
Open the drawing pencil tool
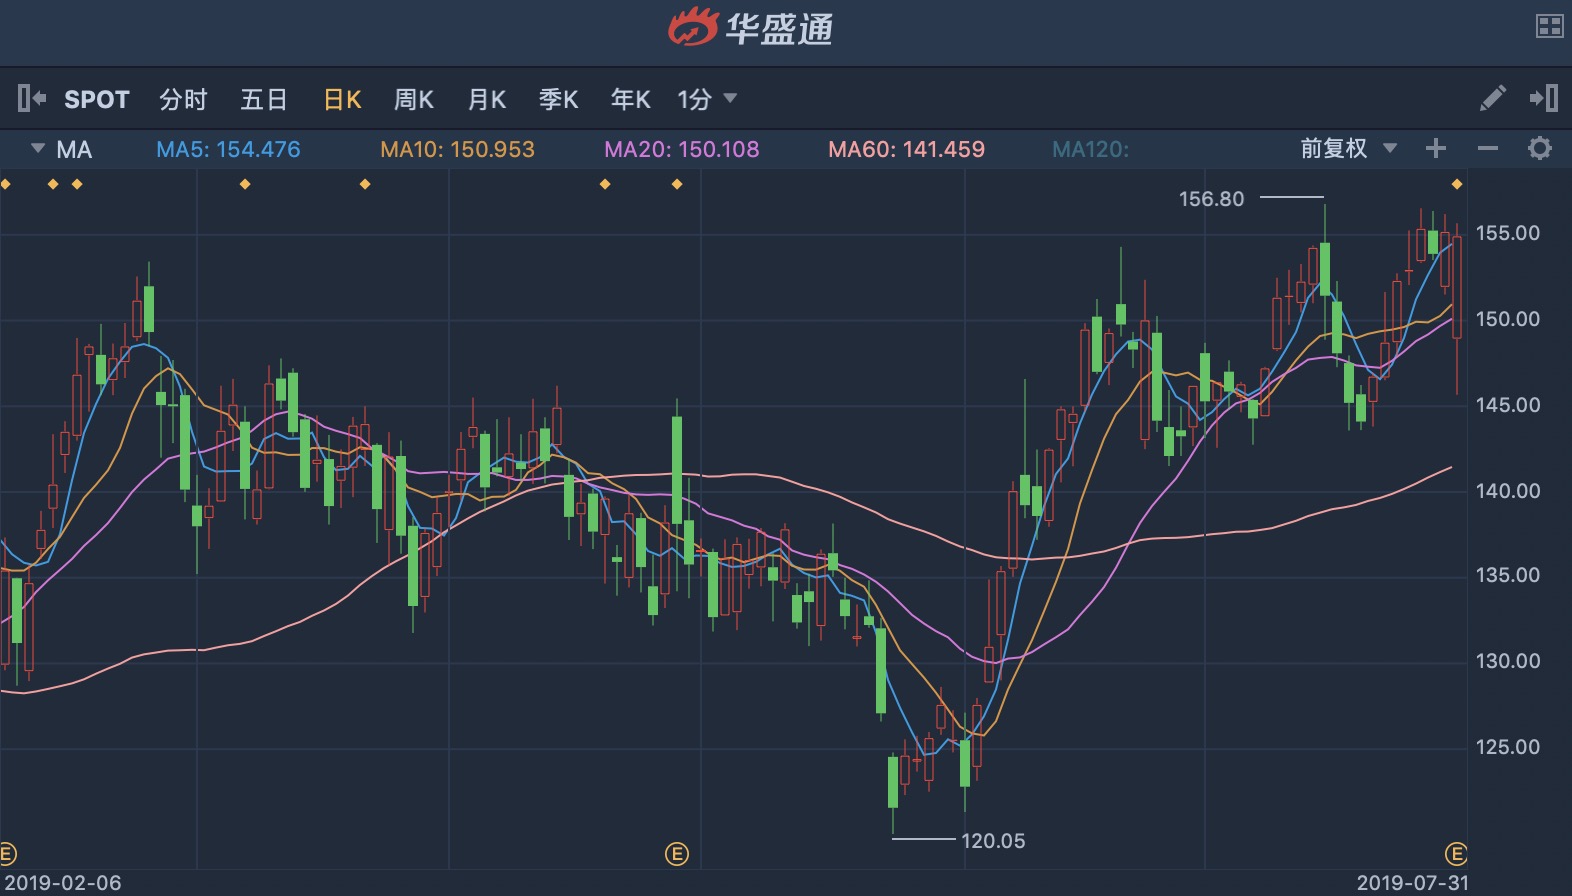(1492, 98)
